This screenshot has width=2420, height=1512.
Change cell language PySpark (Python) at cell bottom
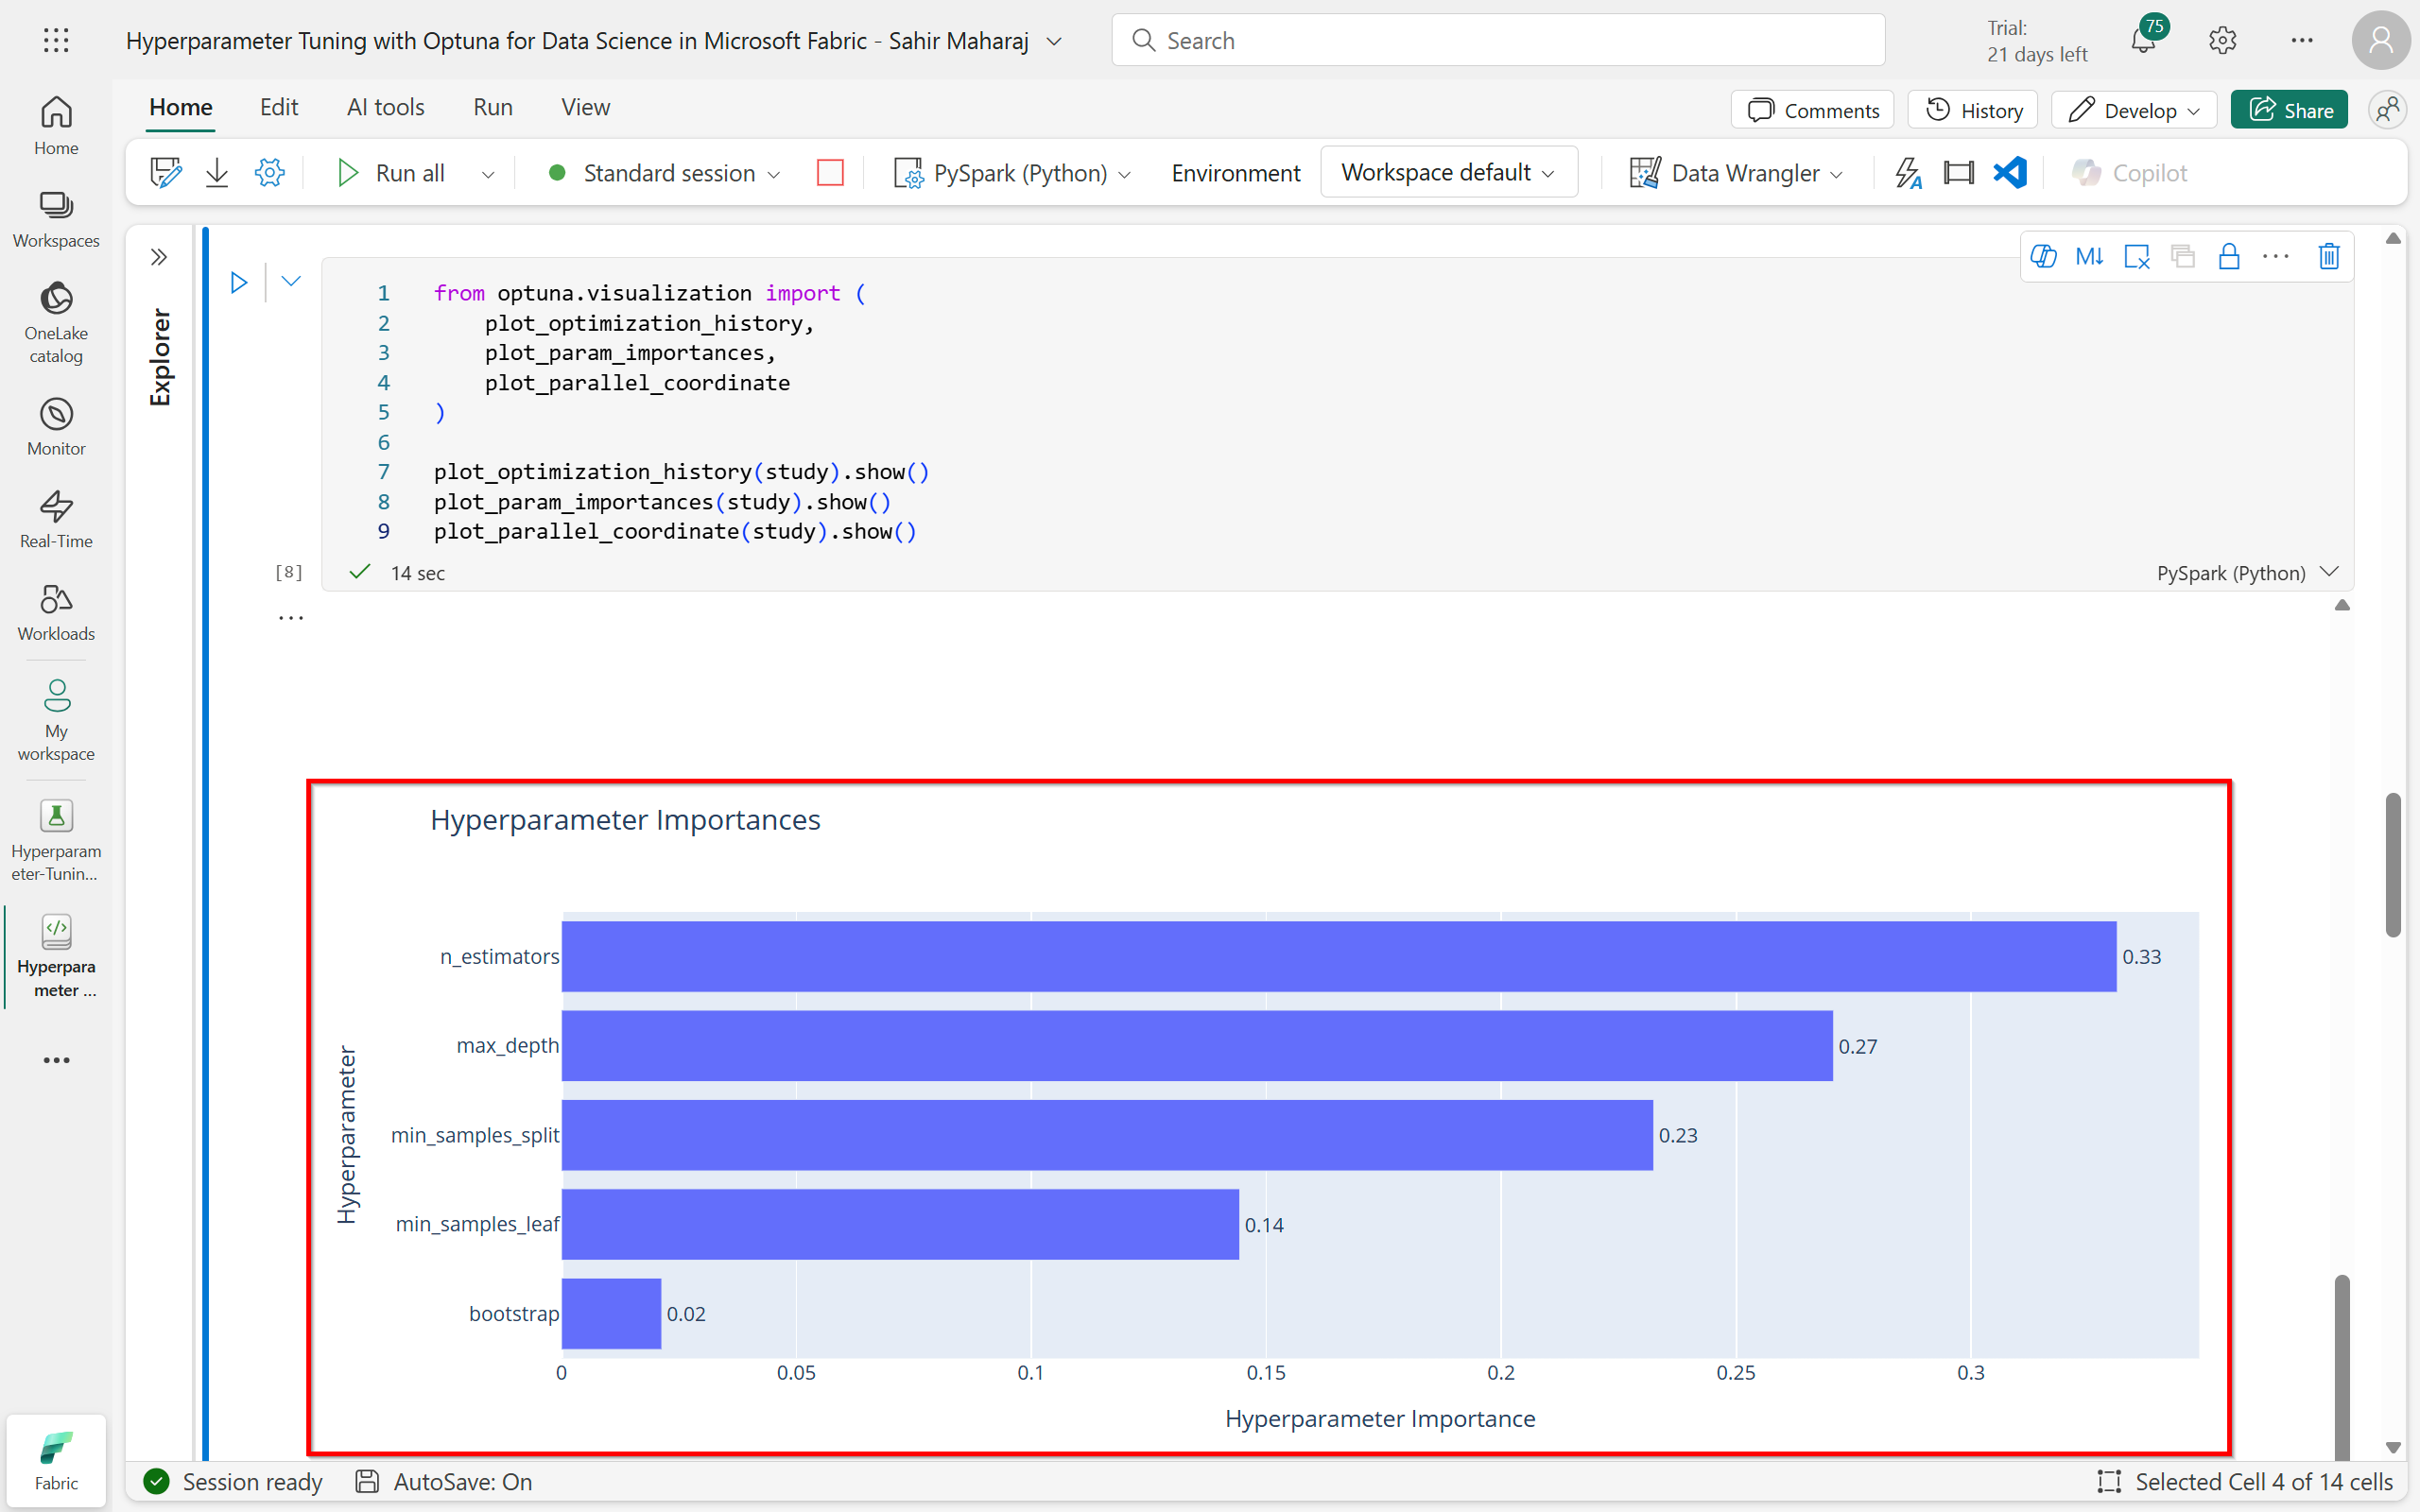click(2248, 573)
